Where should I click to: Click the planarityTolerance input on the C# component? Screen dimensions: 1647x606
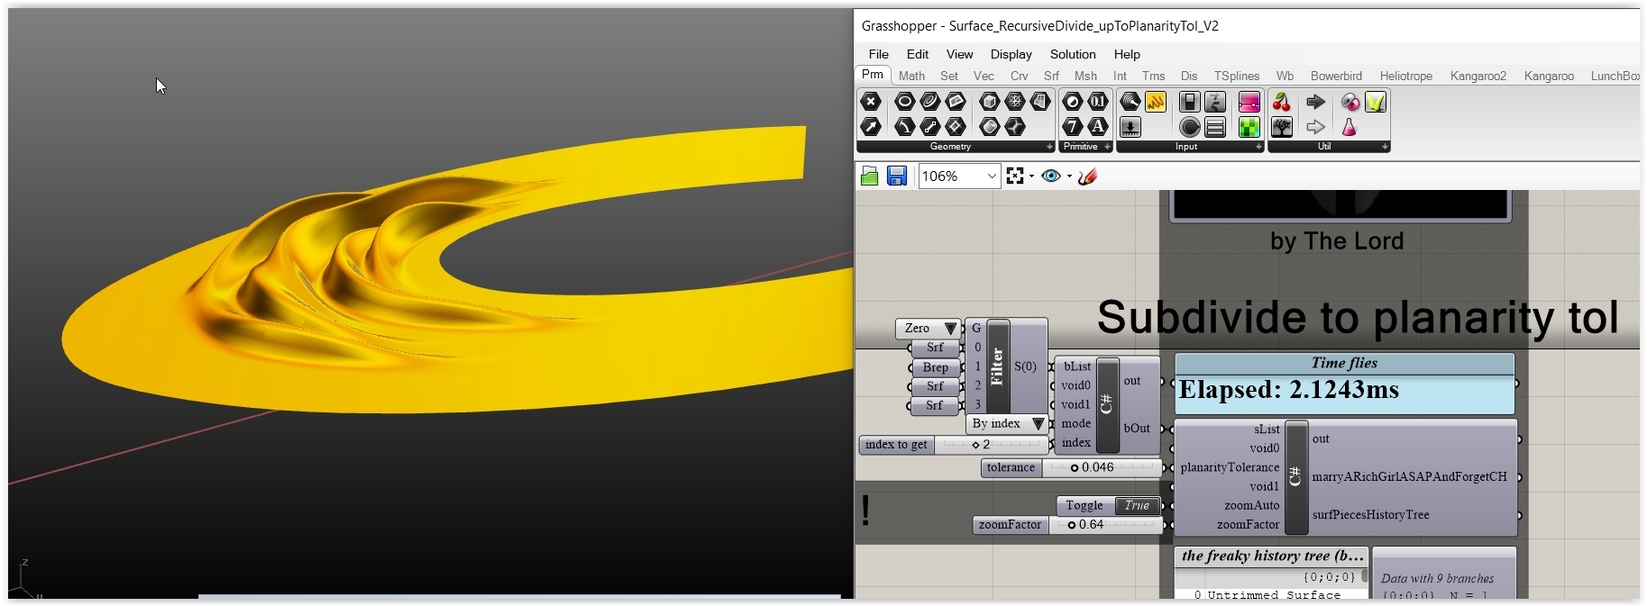[1229, 467]
